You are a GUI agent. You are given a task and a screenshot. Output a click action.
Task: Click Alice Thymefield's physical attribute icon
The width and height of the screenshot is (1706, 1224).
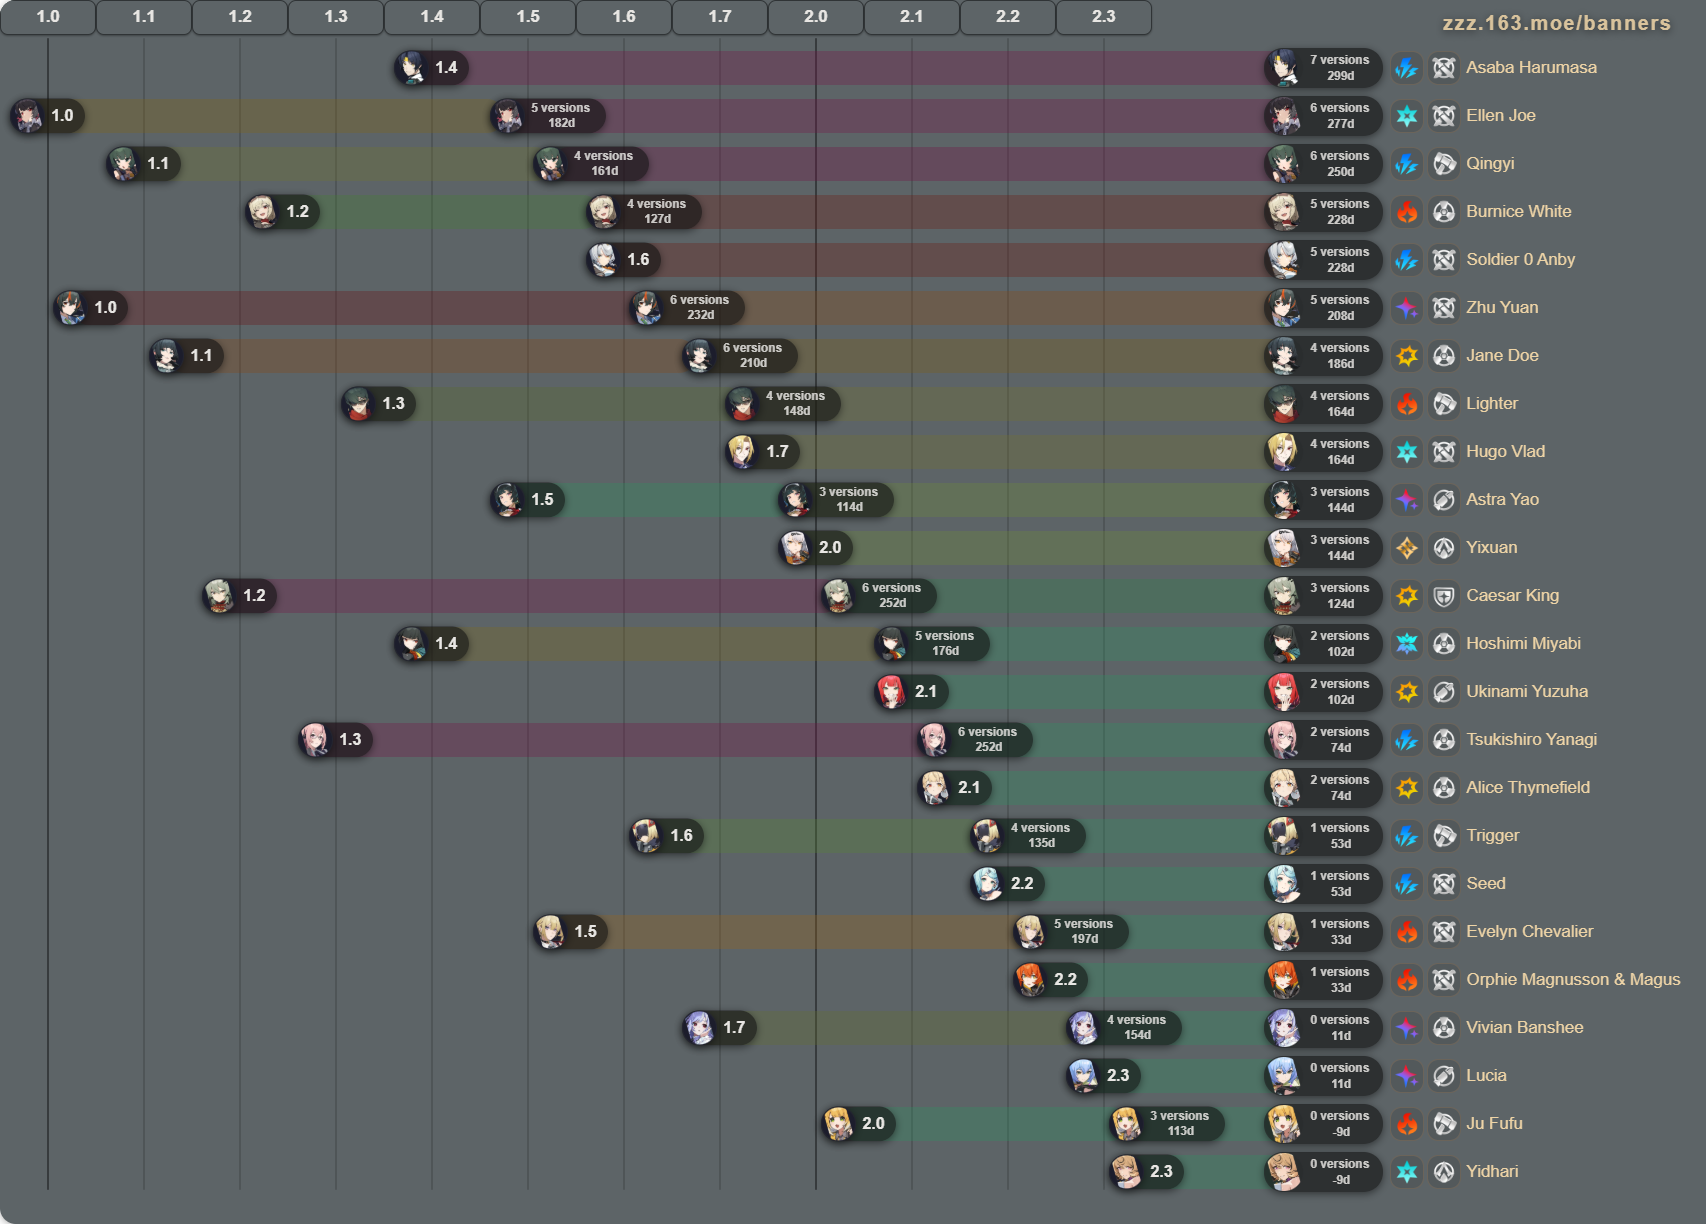coord(1407,788)
